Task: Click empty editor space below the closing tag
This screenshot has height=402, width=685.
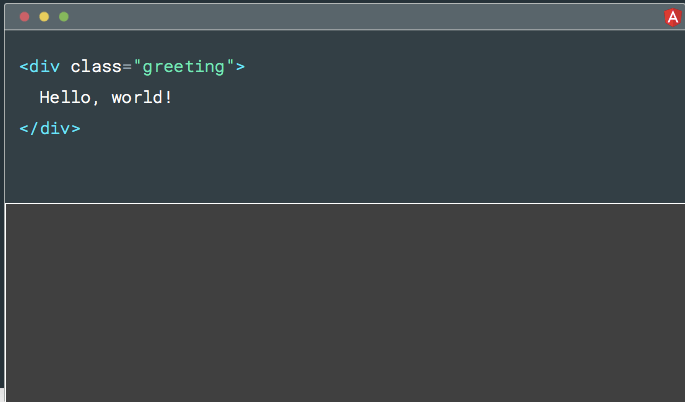Action: tap(300, 170)
